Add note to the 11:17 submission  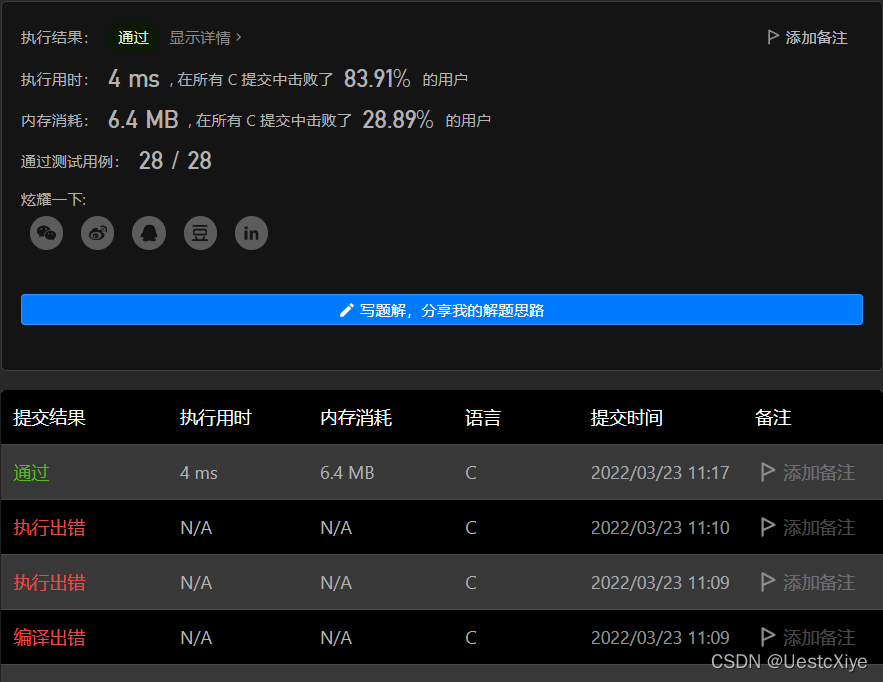(x=808, y=473)
